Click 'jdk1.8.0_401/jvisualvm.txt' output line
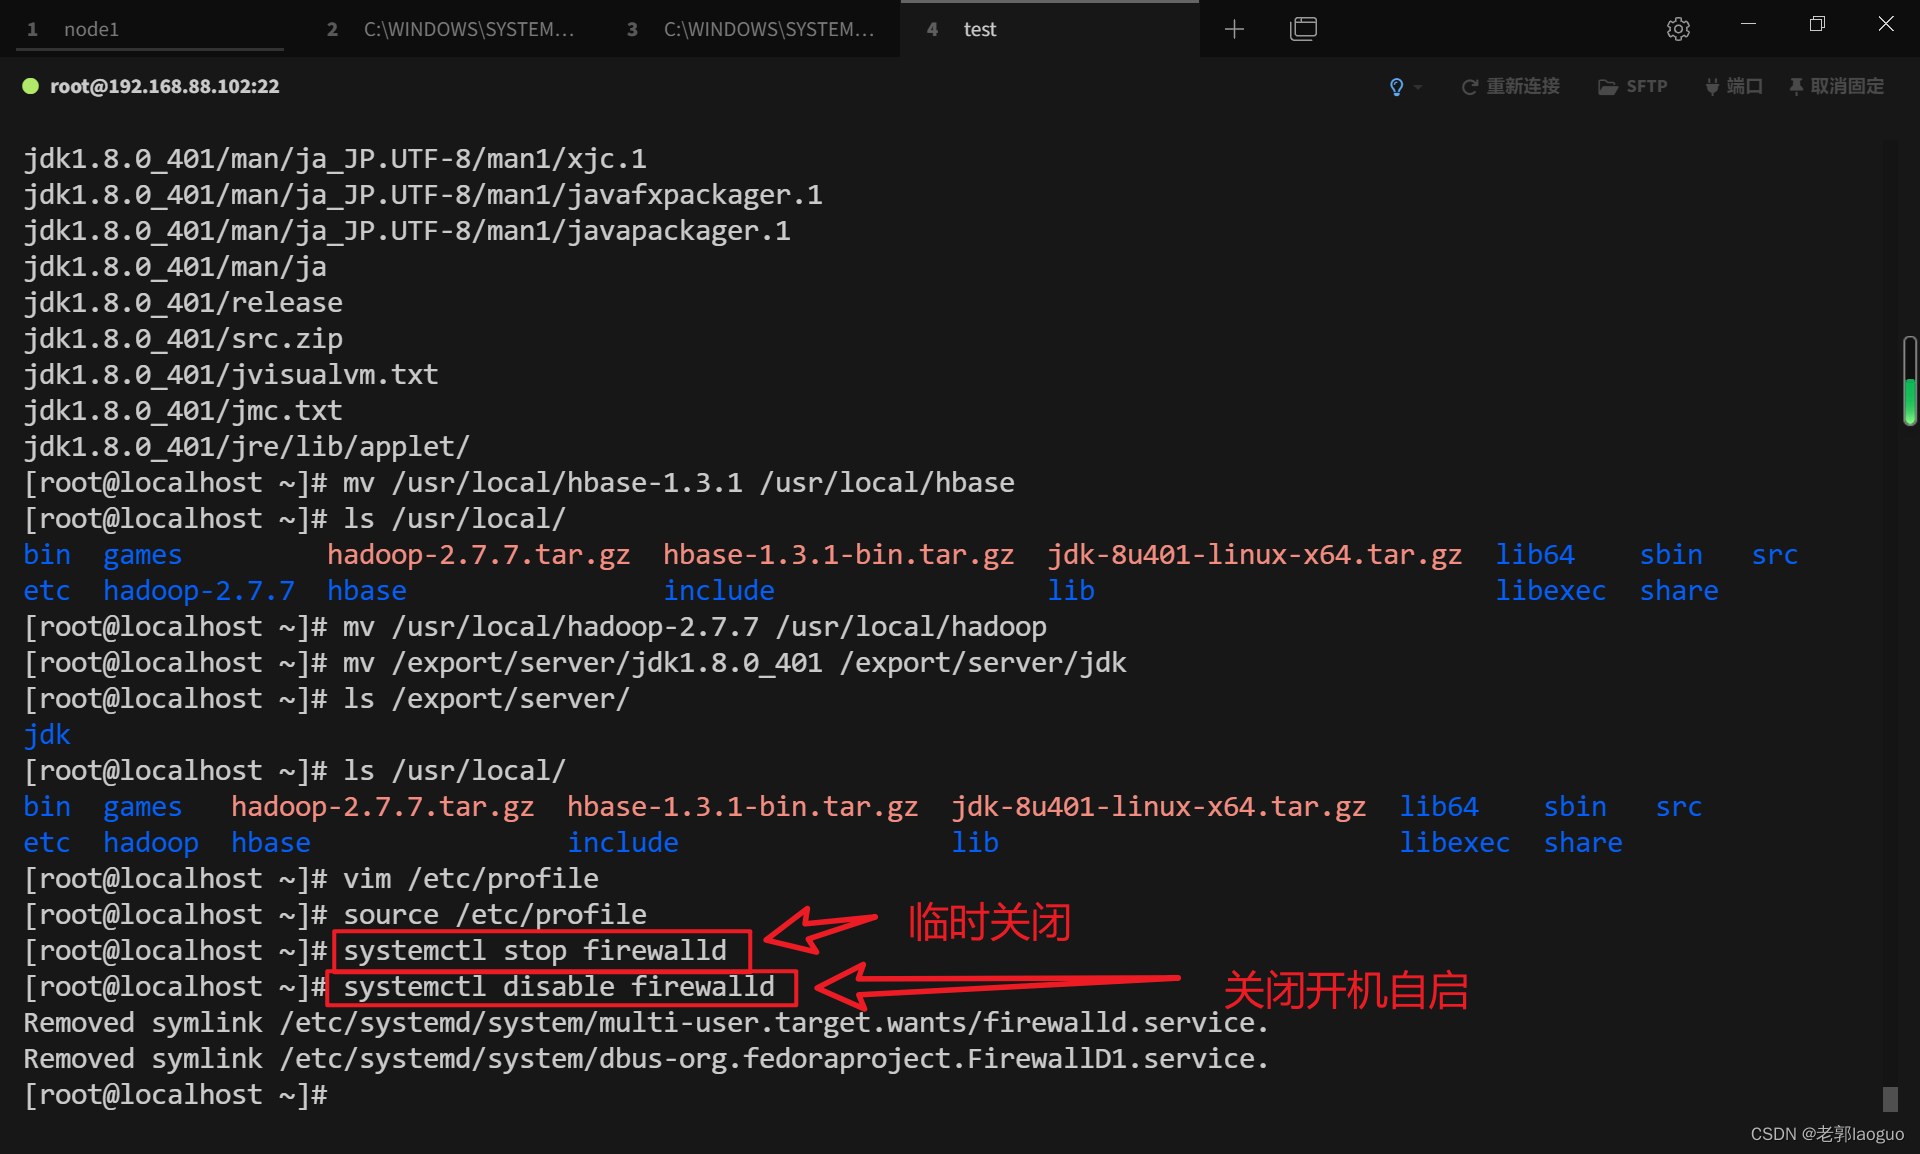 pyautogui.click(x=231, y=374)
